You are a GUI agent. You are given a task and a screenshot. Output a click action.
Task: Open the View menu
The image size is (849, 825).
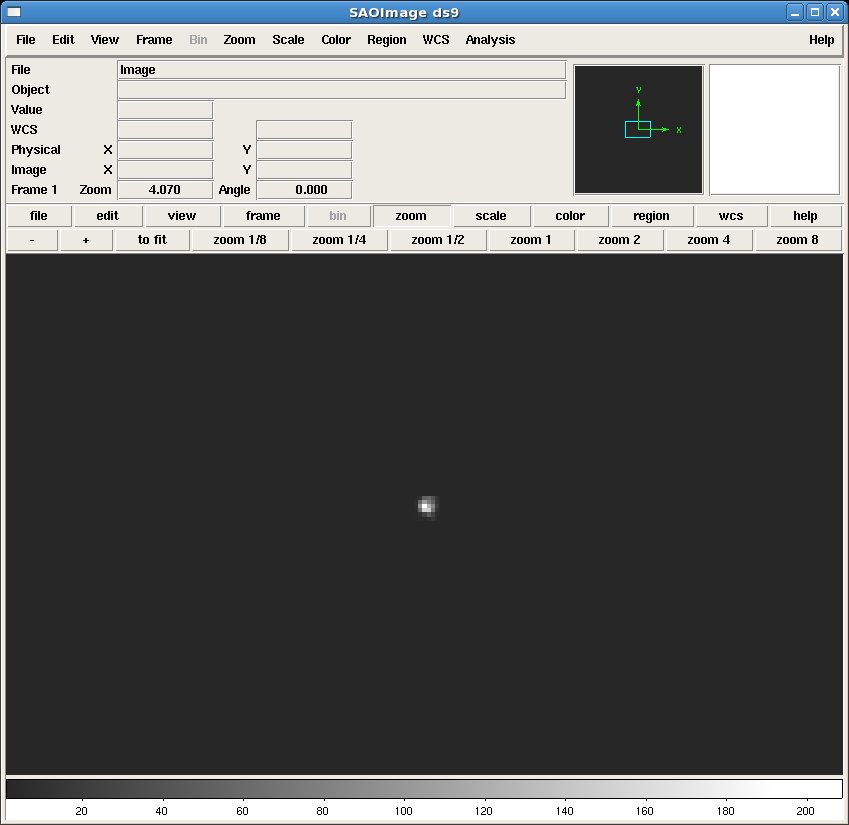point(105,40)
